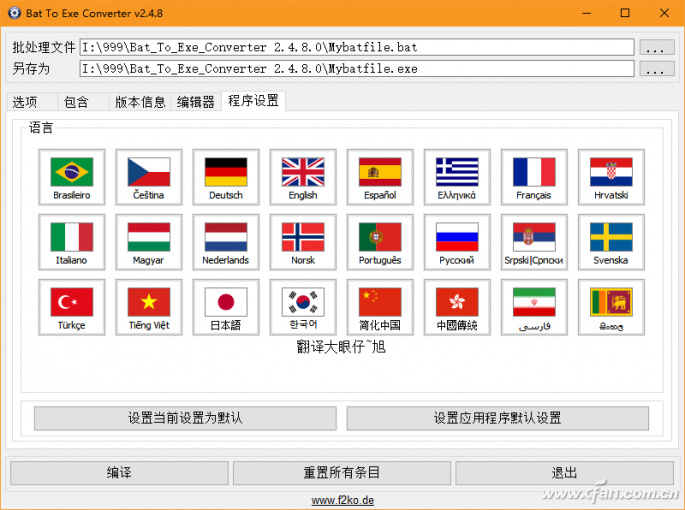Click 设置当前设置为默认 button
The height and width of the screenshot is (510, 685).
185,418
